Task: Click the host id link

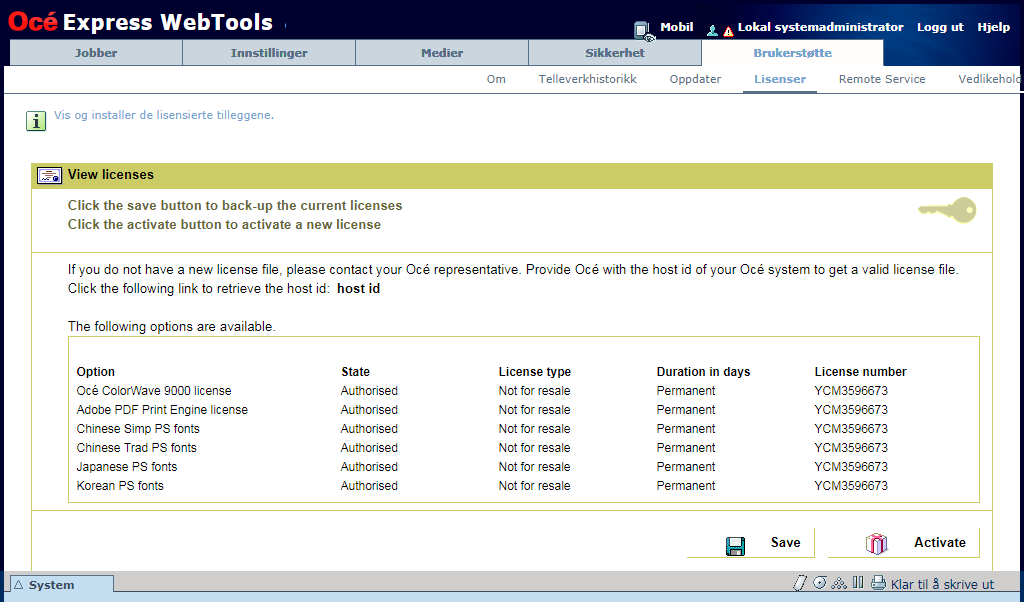Action: 359,289
